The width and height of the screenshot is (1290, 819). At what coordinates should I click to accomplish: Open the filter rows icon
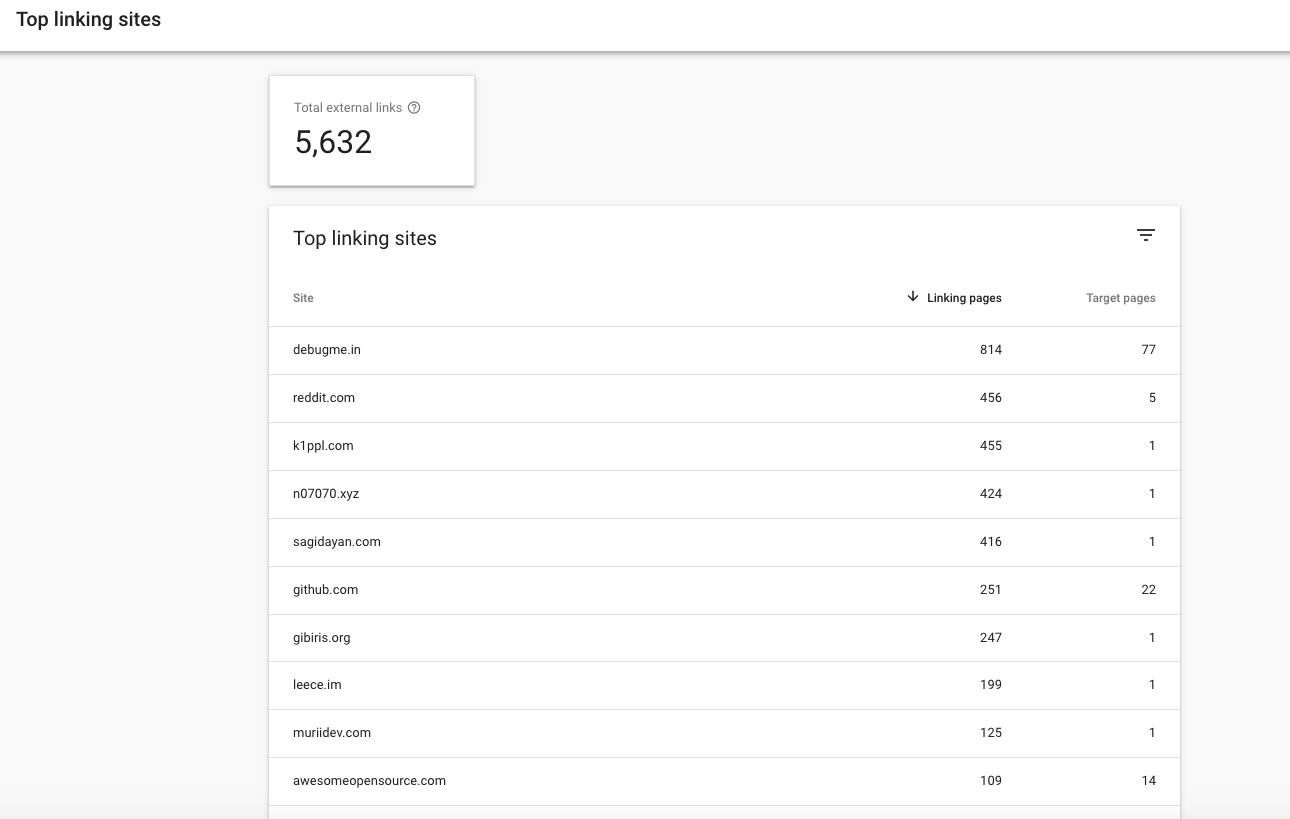pyautogui.click(x=1146, y=236)
